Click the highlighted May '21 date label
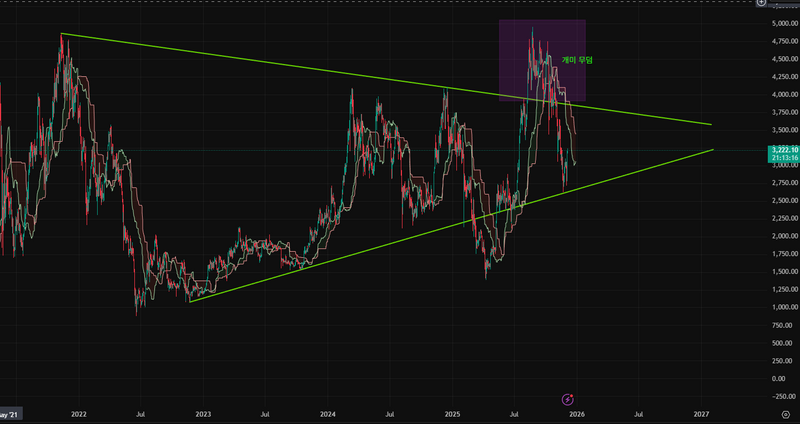This screenshot has width=800, height=424. coord(10,413)
